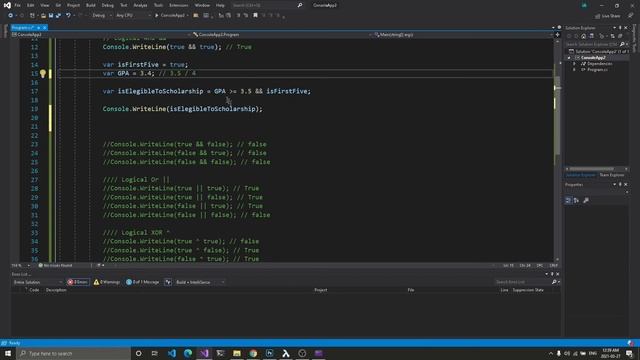640x360 pixels.
Task: Click the Project column header
Action: [x=321, y=290]
